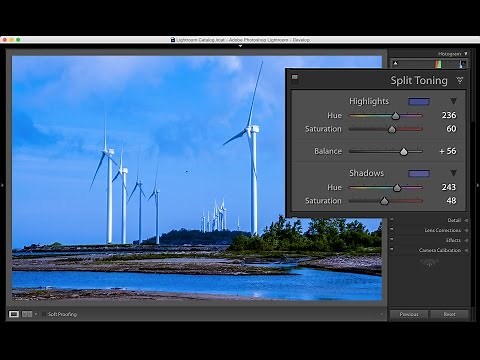This screenshot has width=480, height=360.
Task: Open the toolbar content dropdown arrow
Action: 382,314
